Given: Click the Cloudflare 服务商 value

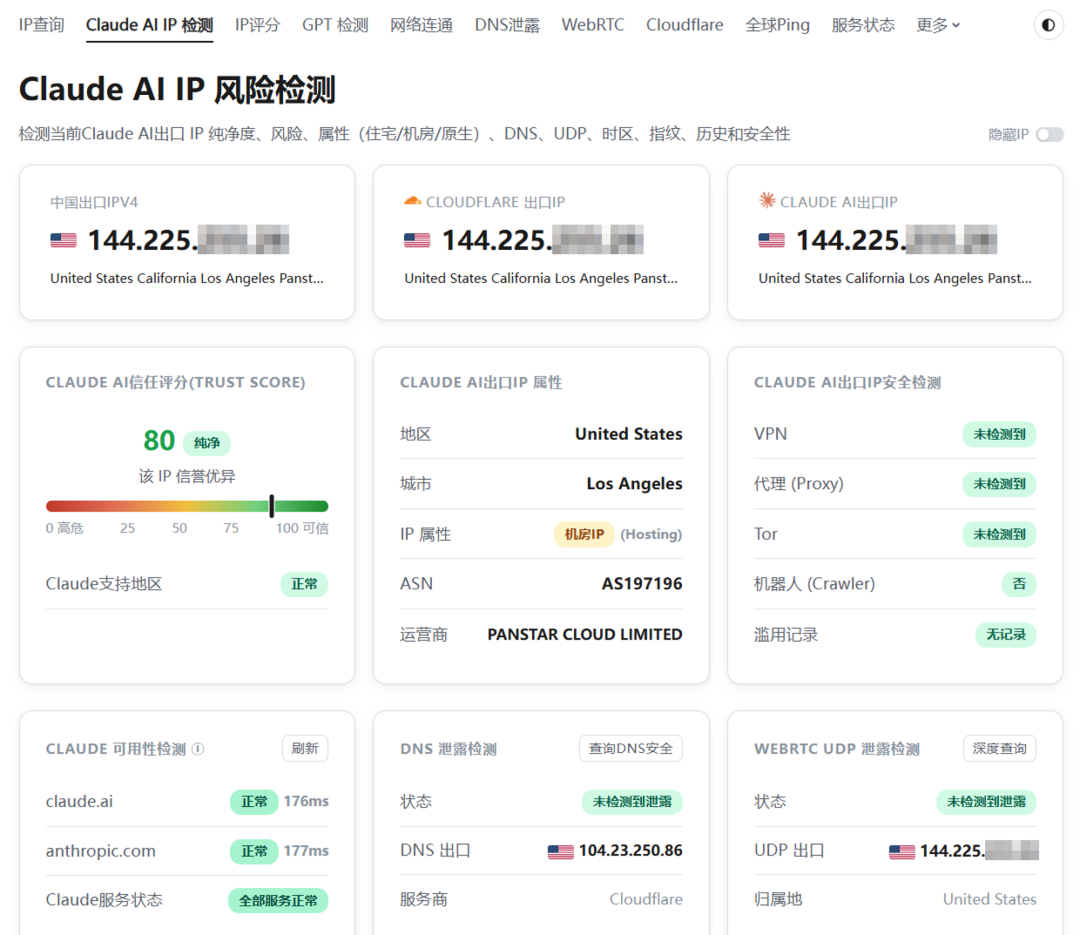Looking at the screenshot, I should (646, 899).
